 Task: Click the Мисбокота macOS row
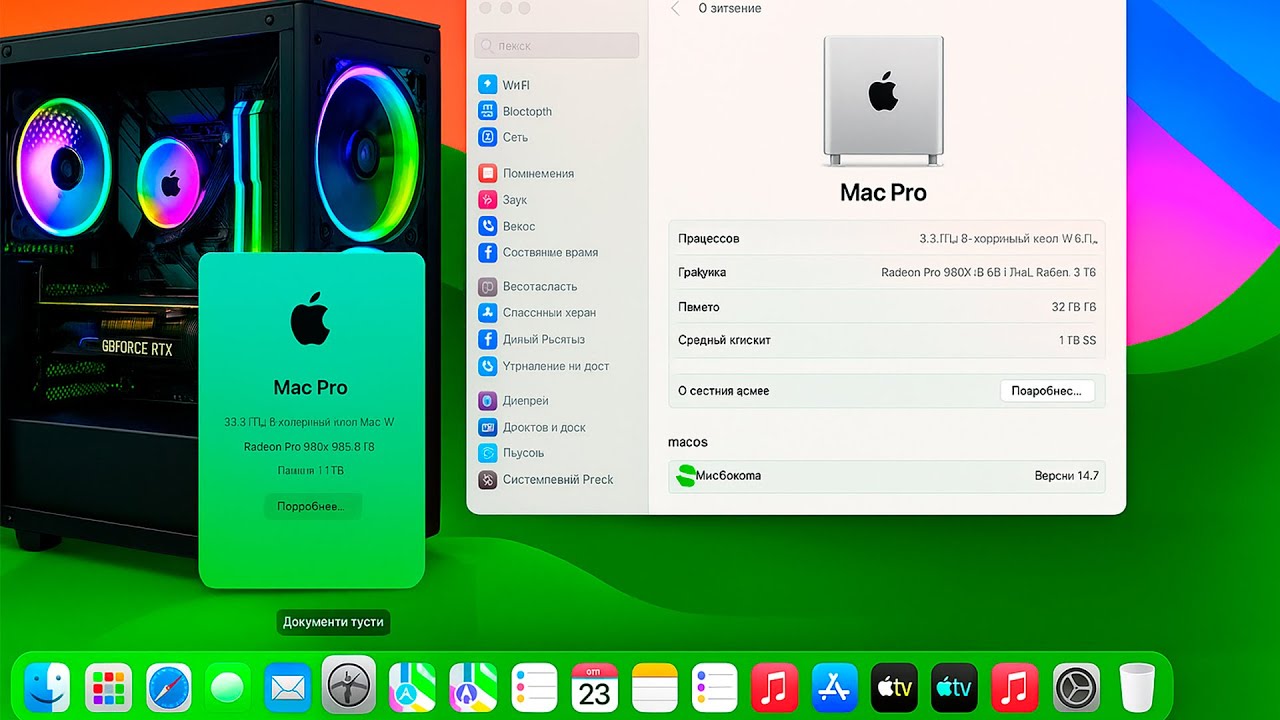(x=886, y=476)
